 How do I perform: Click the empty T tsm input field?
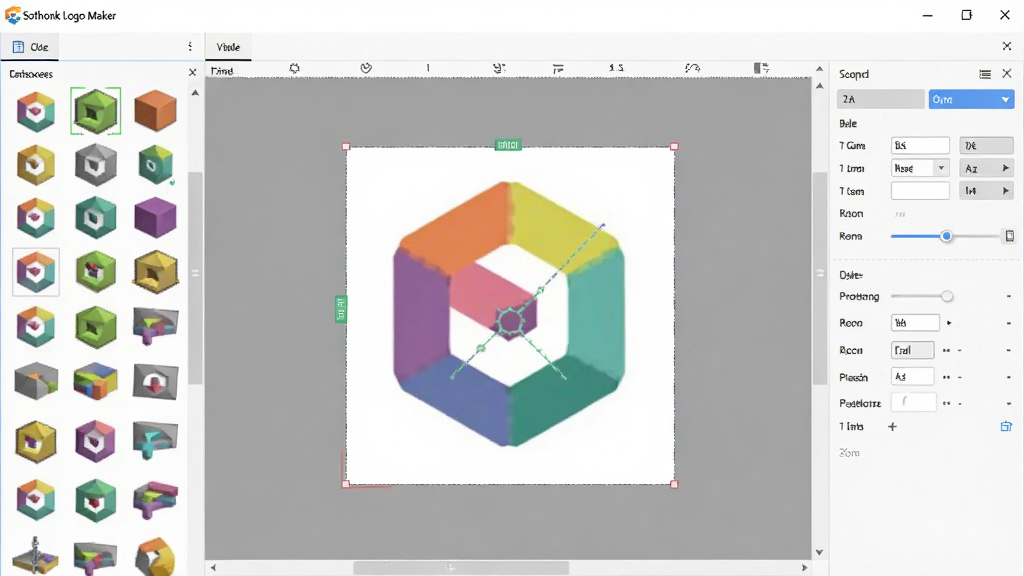click(920, 191)
